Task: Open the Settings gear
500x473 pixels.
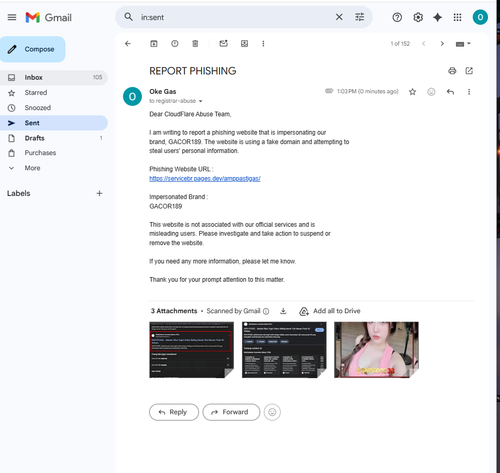Action: (x=418, y=17)
